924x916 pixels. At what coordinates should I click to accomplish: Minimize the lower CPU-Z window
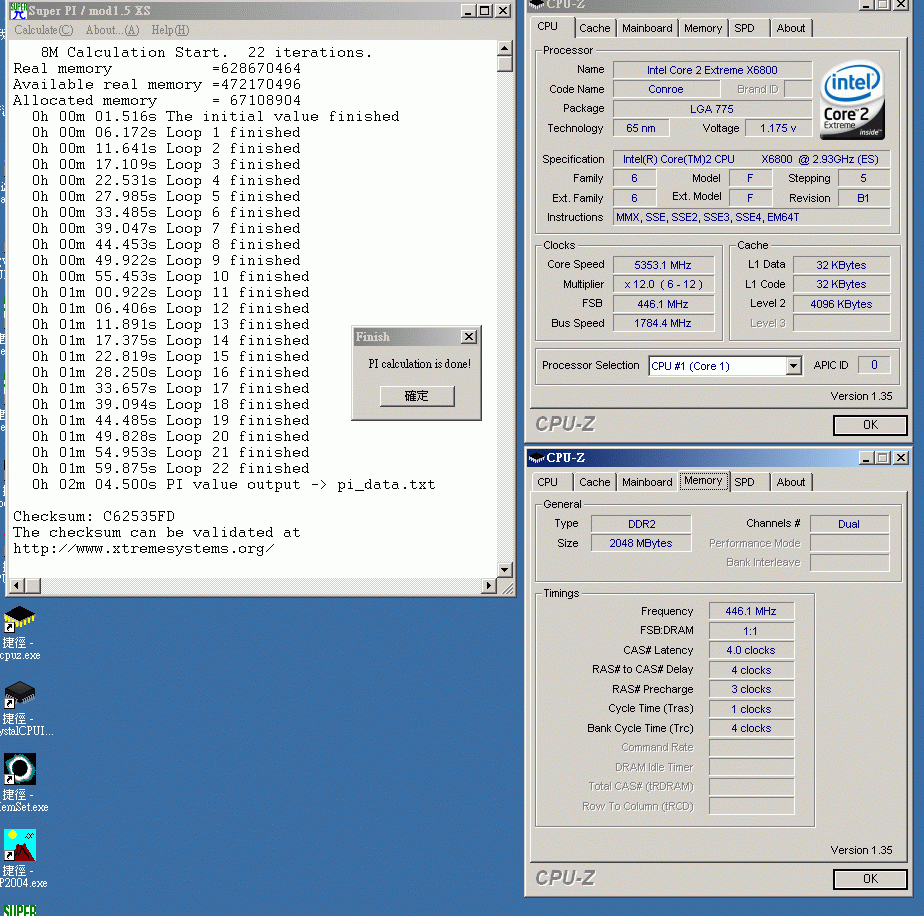pyautogui.click(x=866, y=458)
